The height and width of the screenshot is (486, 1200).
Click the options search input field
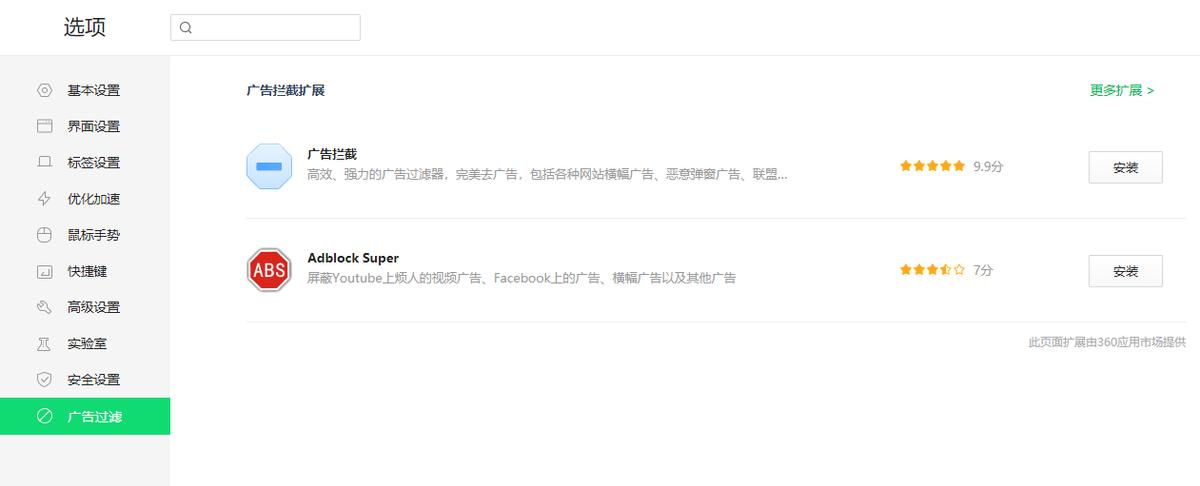pos(266,28)
